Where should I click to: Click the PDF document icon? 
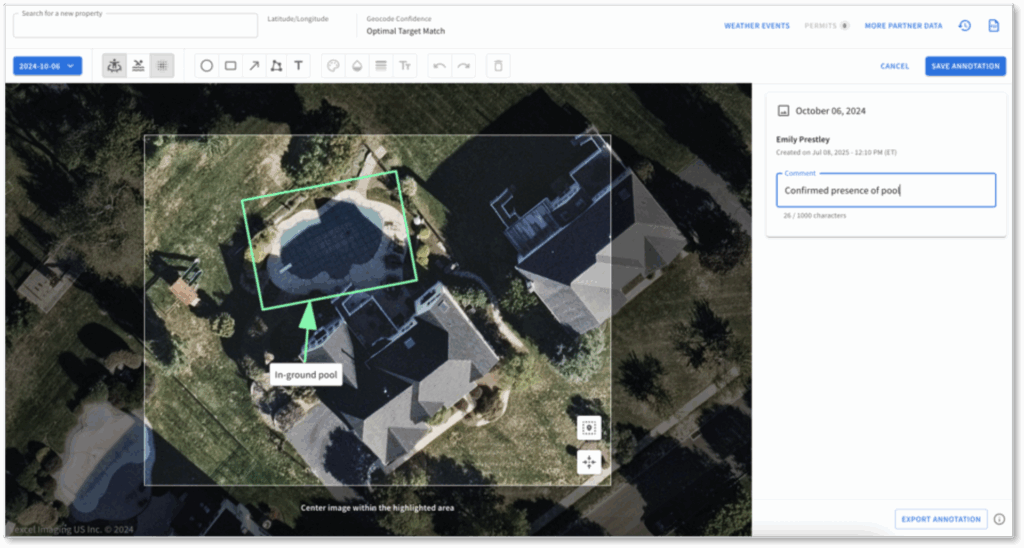pyautogui.click(x=993, y=26)
